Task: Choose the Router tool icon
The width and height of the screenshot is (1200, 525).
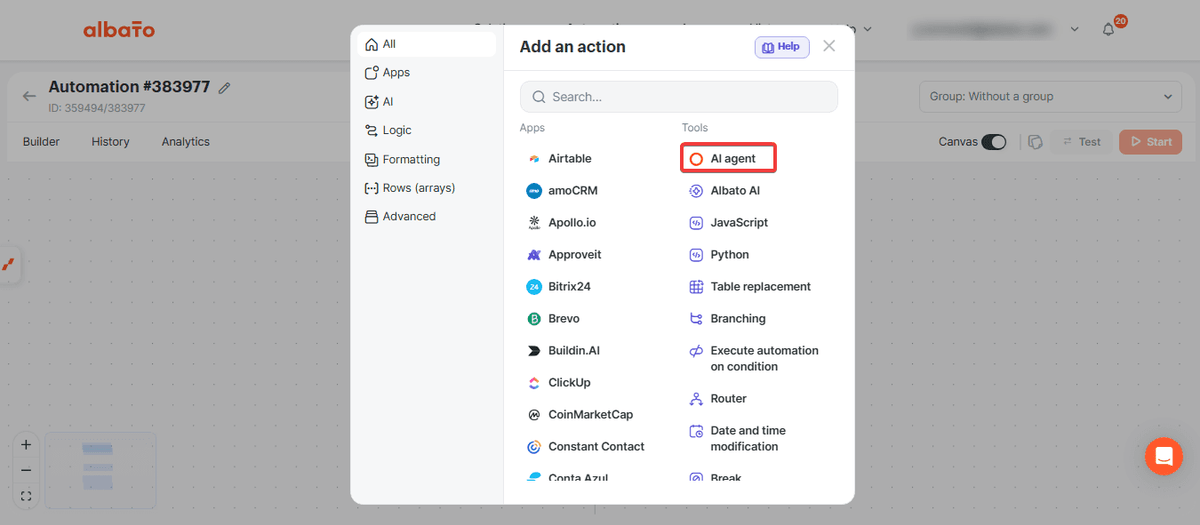Action: 696,399
